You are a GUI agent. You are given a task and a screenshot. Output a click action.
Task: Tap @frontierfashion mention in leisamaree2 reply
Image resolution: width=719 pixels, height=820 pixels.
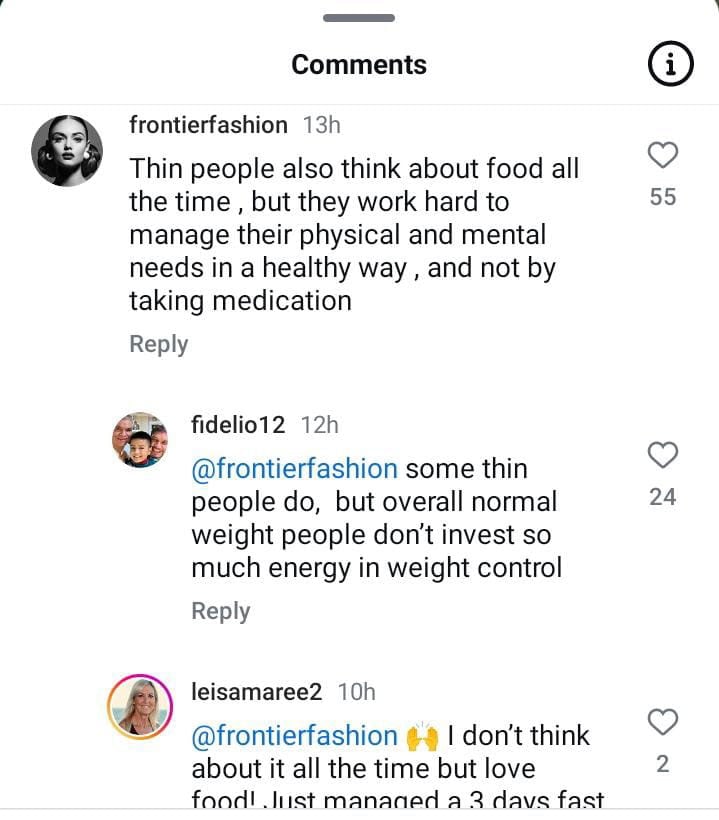pos(294,736)
